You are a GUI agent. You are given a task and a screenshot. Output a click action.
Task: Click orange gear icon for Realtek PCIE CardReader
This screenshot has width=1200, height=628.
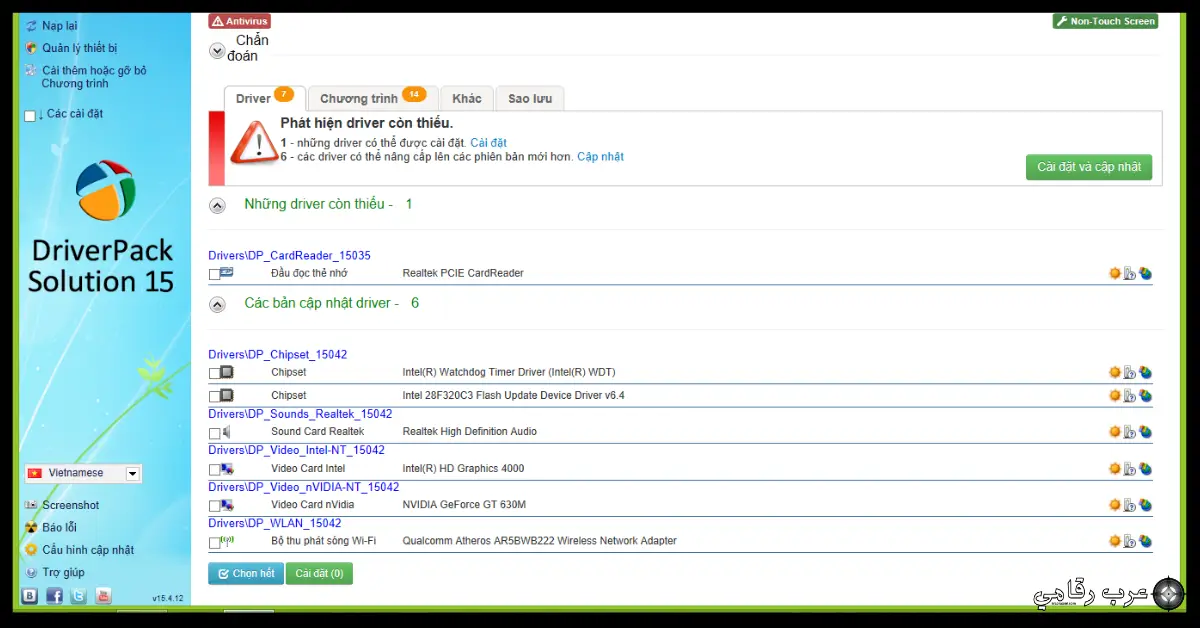click(1115, 273)
